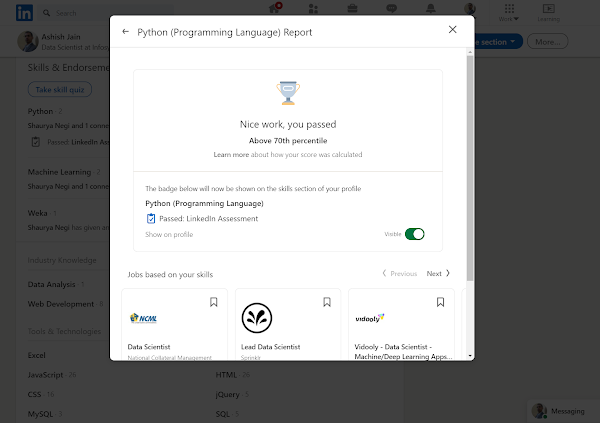Click the 'Above 70th percentile' text
Viewport: 600px width, 423px height.
(288, 140)
